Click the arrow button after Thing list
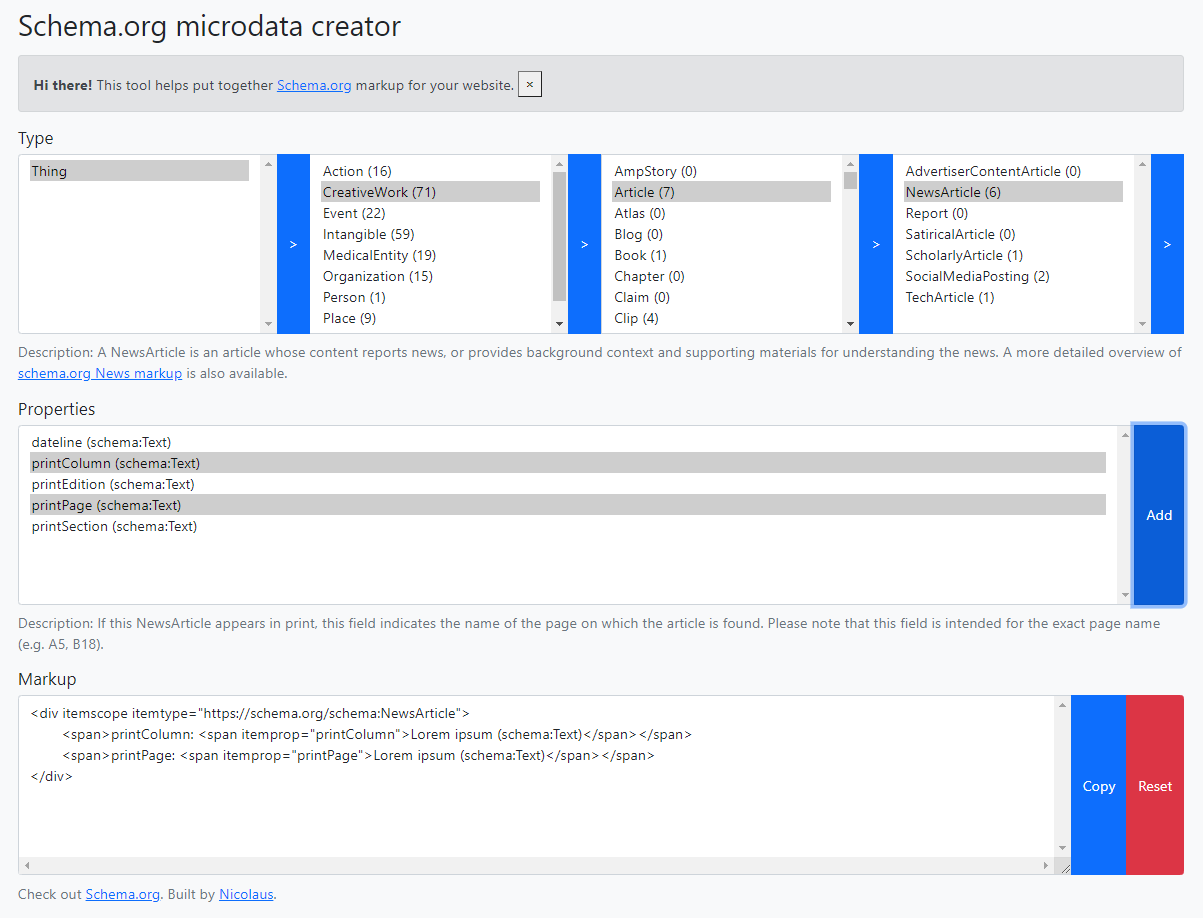The height and width of the screenshot is (918, 1203). [293, 244]
